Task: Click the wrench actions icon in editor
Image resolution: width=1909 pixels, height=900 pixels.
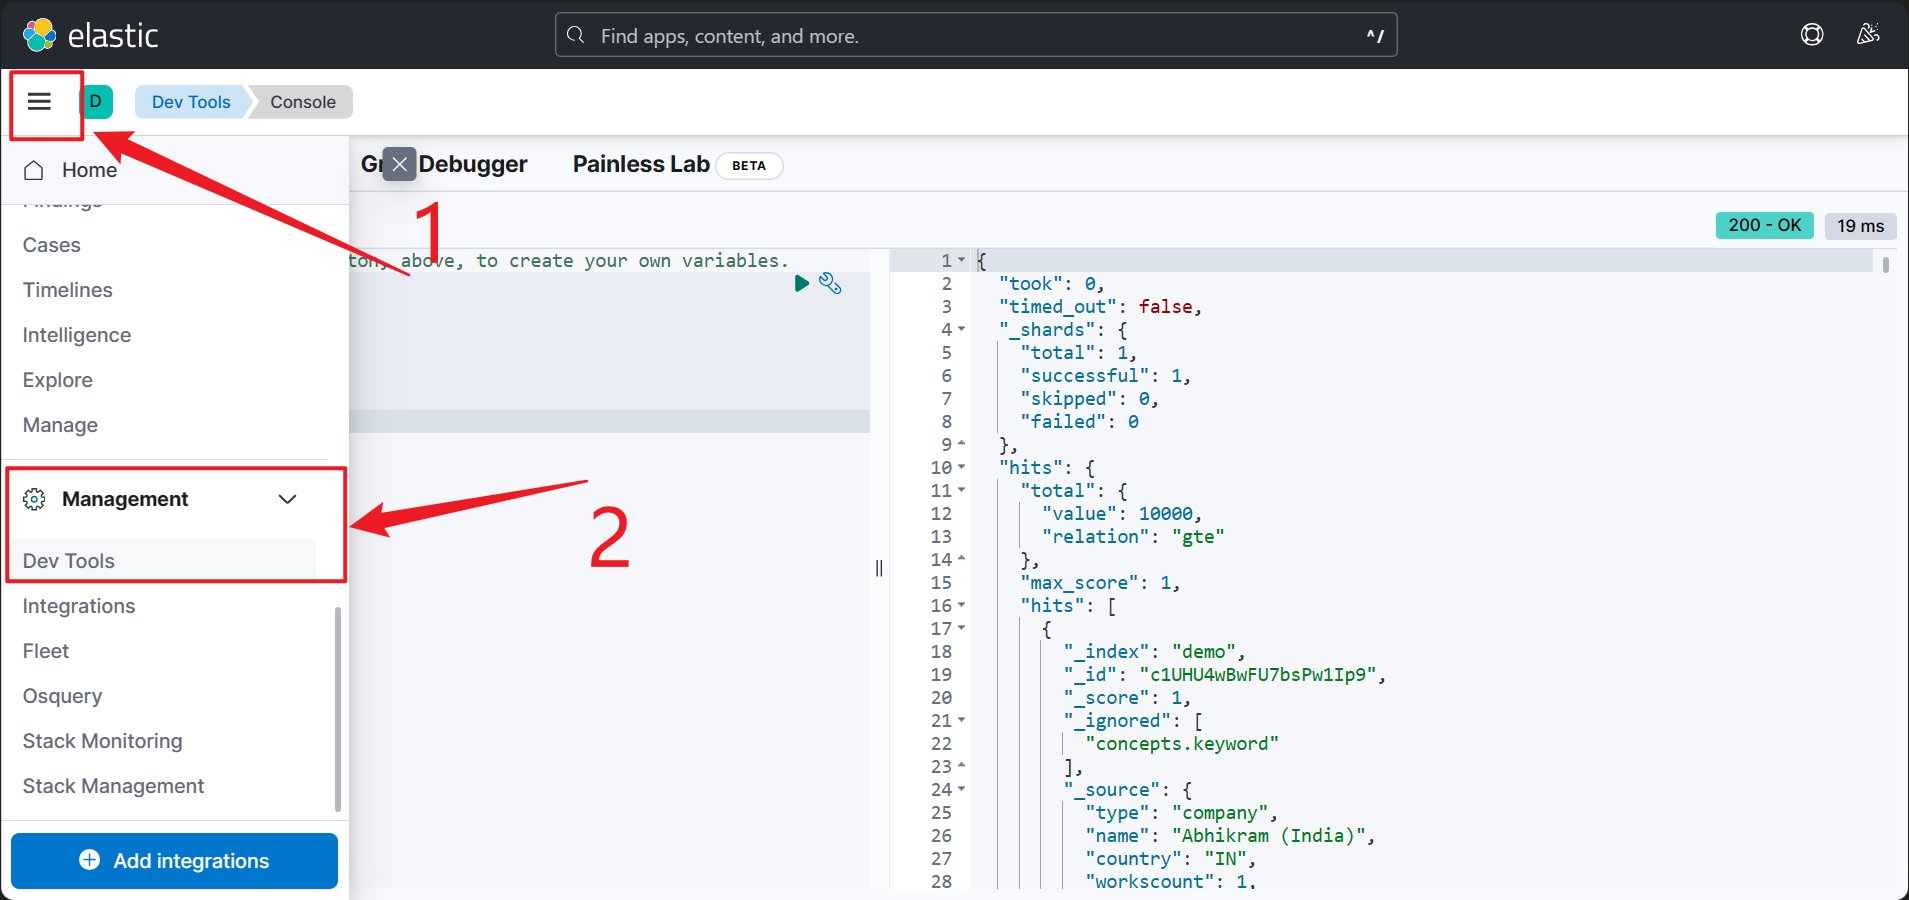Action: (830, 283)
